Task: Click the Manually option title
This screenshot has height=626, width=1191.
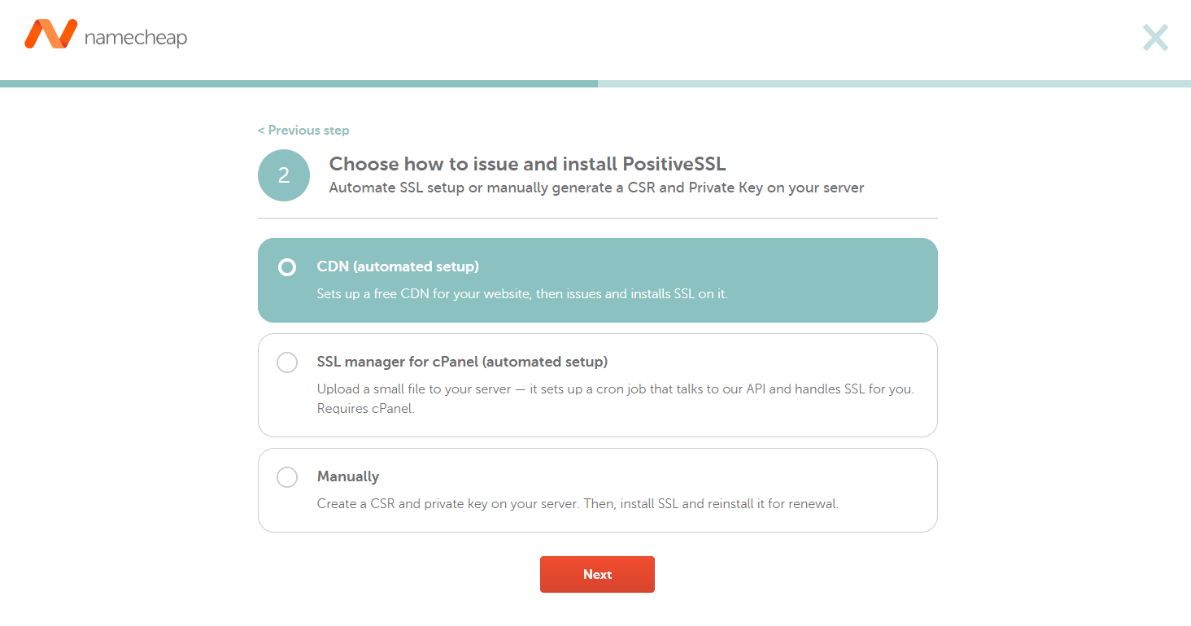Action: [348, 476]
